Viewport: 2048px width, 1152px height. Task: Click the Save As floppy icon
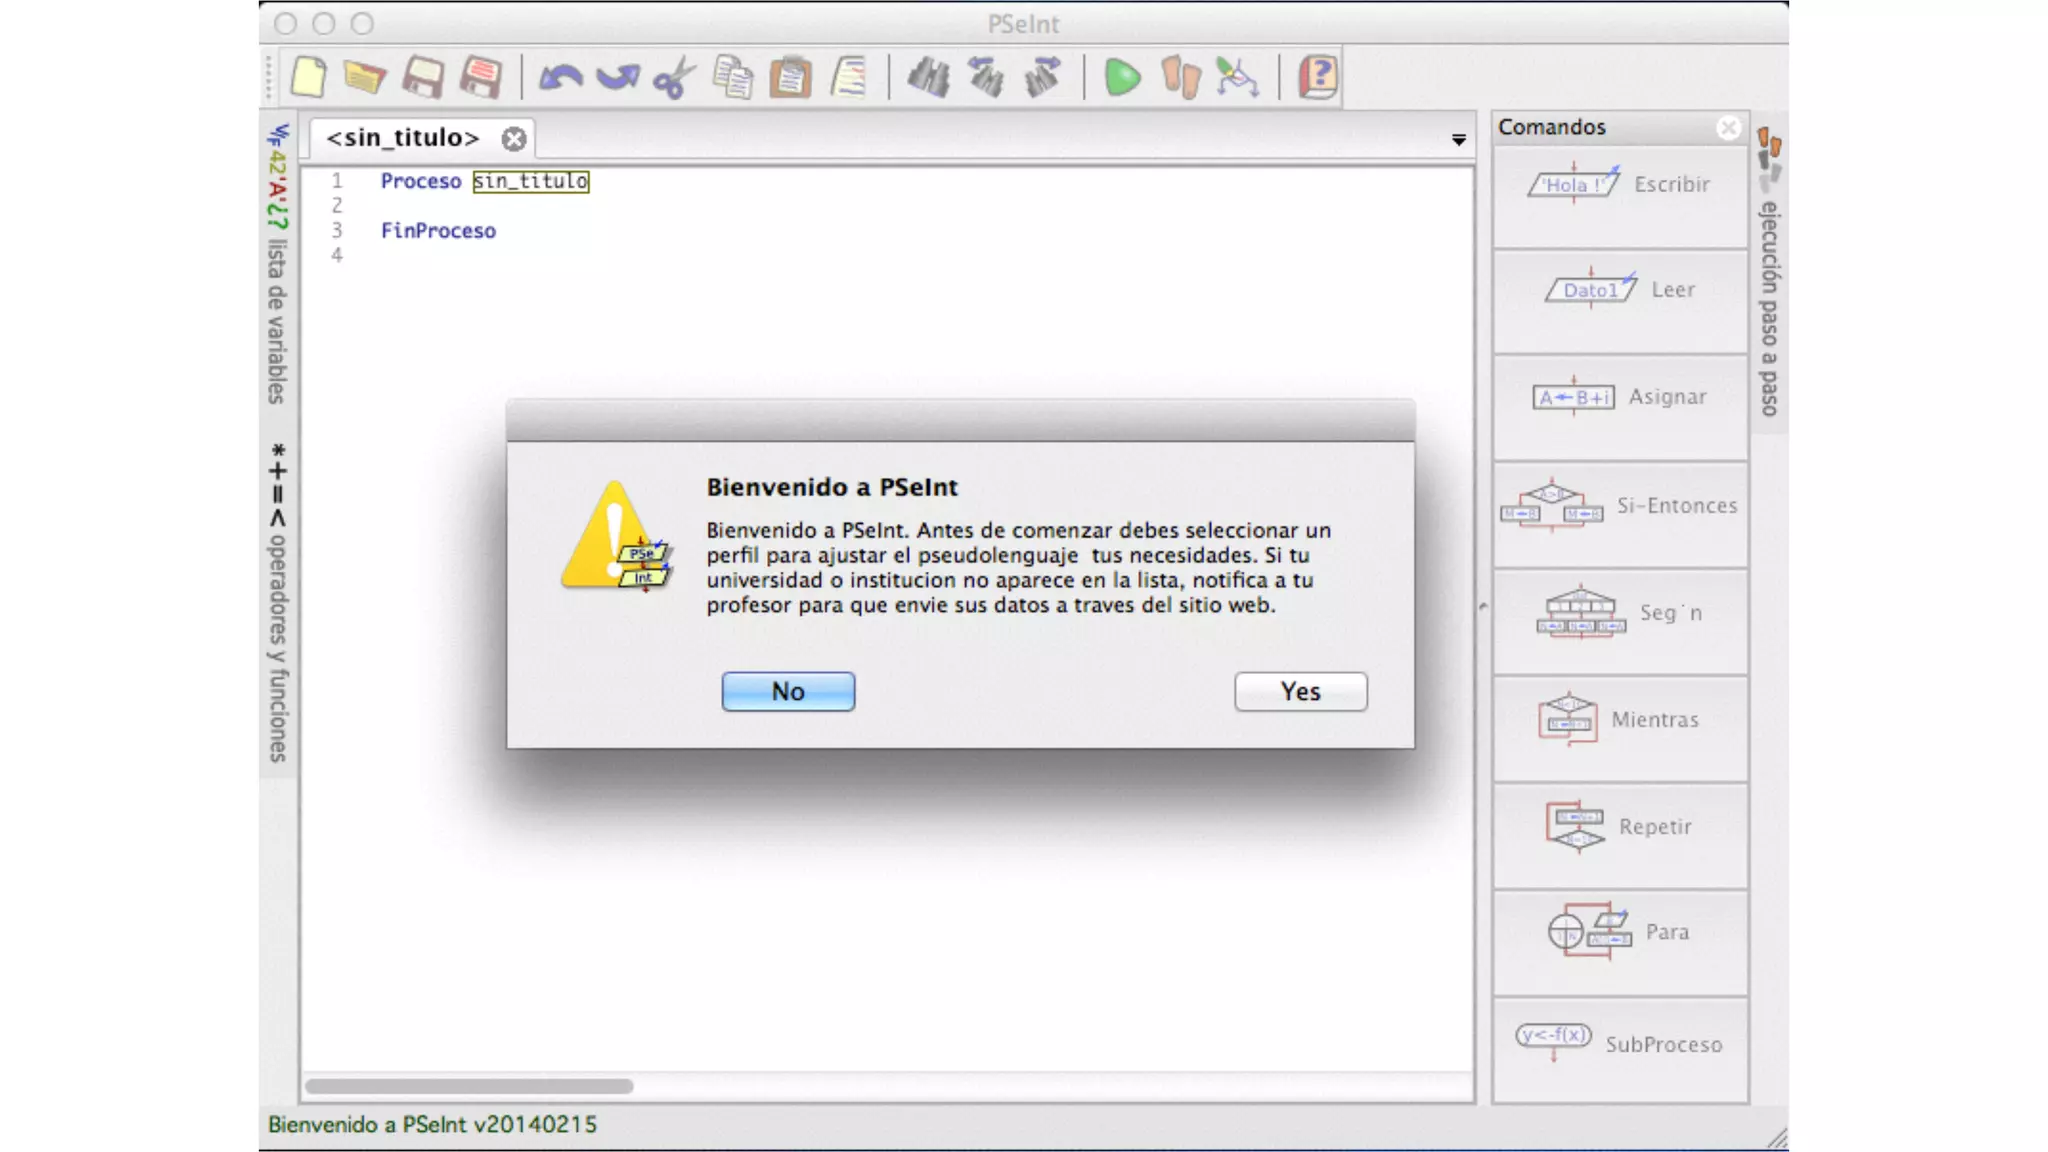480,77
